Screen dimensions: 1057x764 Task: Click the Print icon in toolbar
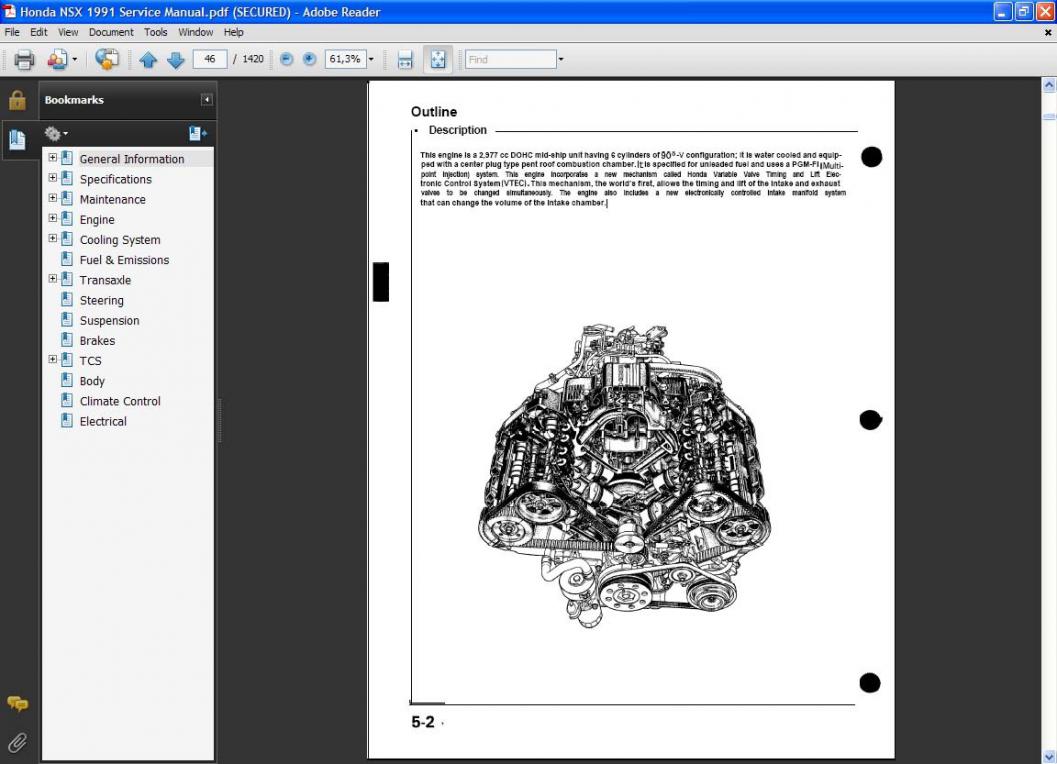coord(24,60)
